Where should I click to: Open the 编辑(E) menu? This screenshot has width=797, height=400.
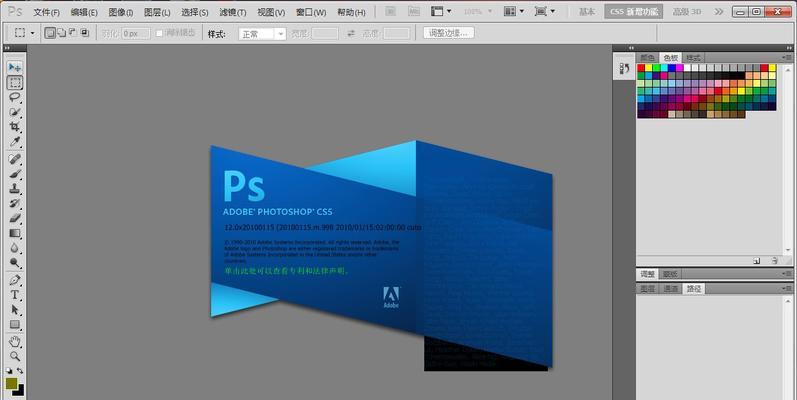click(x=84, y=12)
